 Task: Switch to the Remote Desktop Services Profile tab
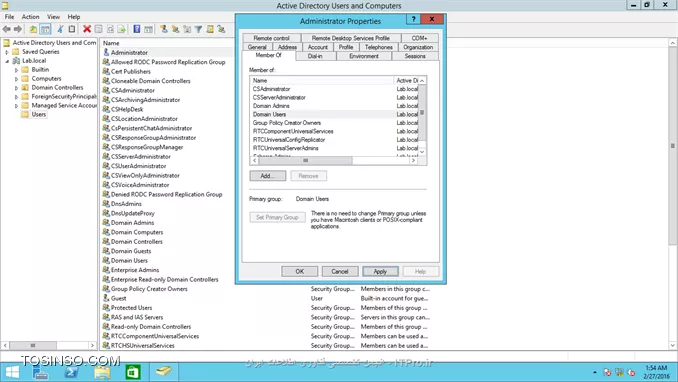click(351, 38)
